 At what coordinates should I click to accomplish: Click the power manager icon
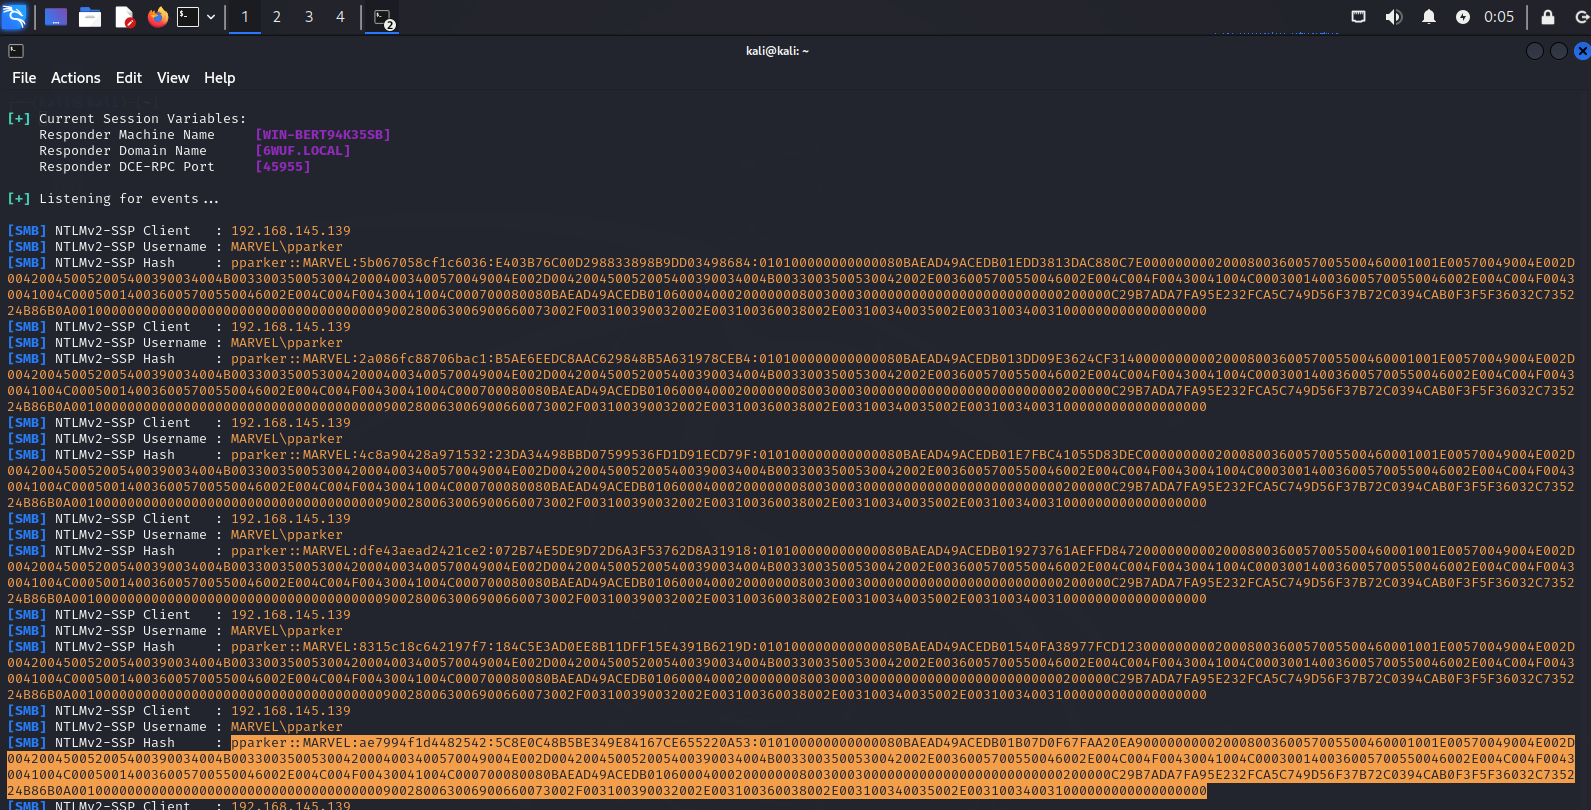pyautogui.click(x=1463, y=17)
